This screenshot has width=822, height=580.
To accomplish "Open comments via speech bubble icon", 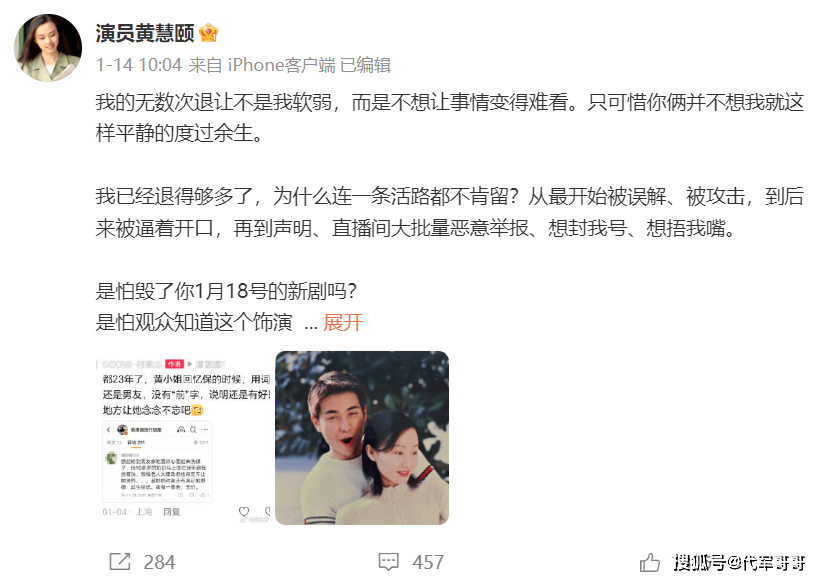I will coord(388,562).
